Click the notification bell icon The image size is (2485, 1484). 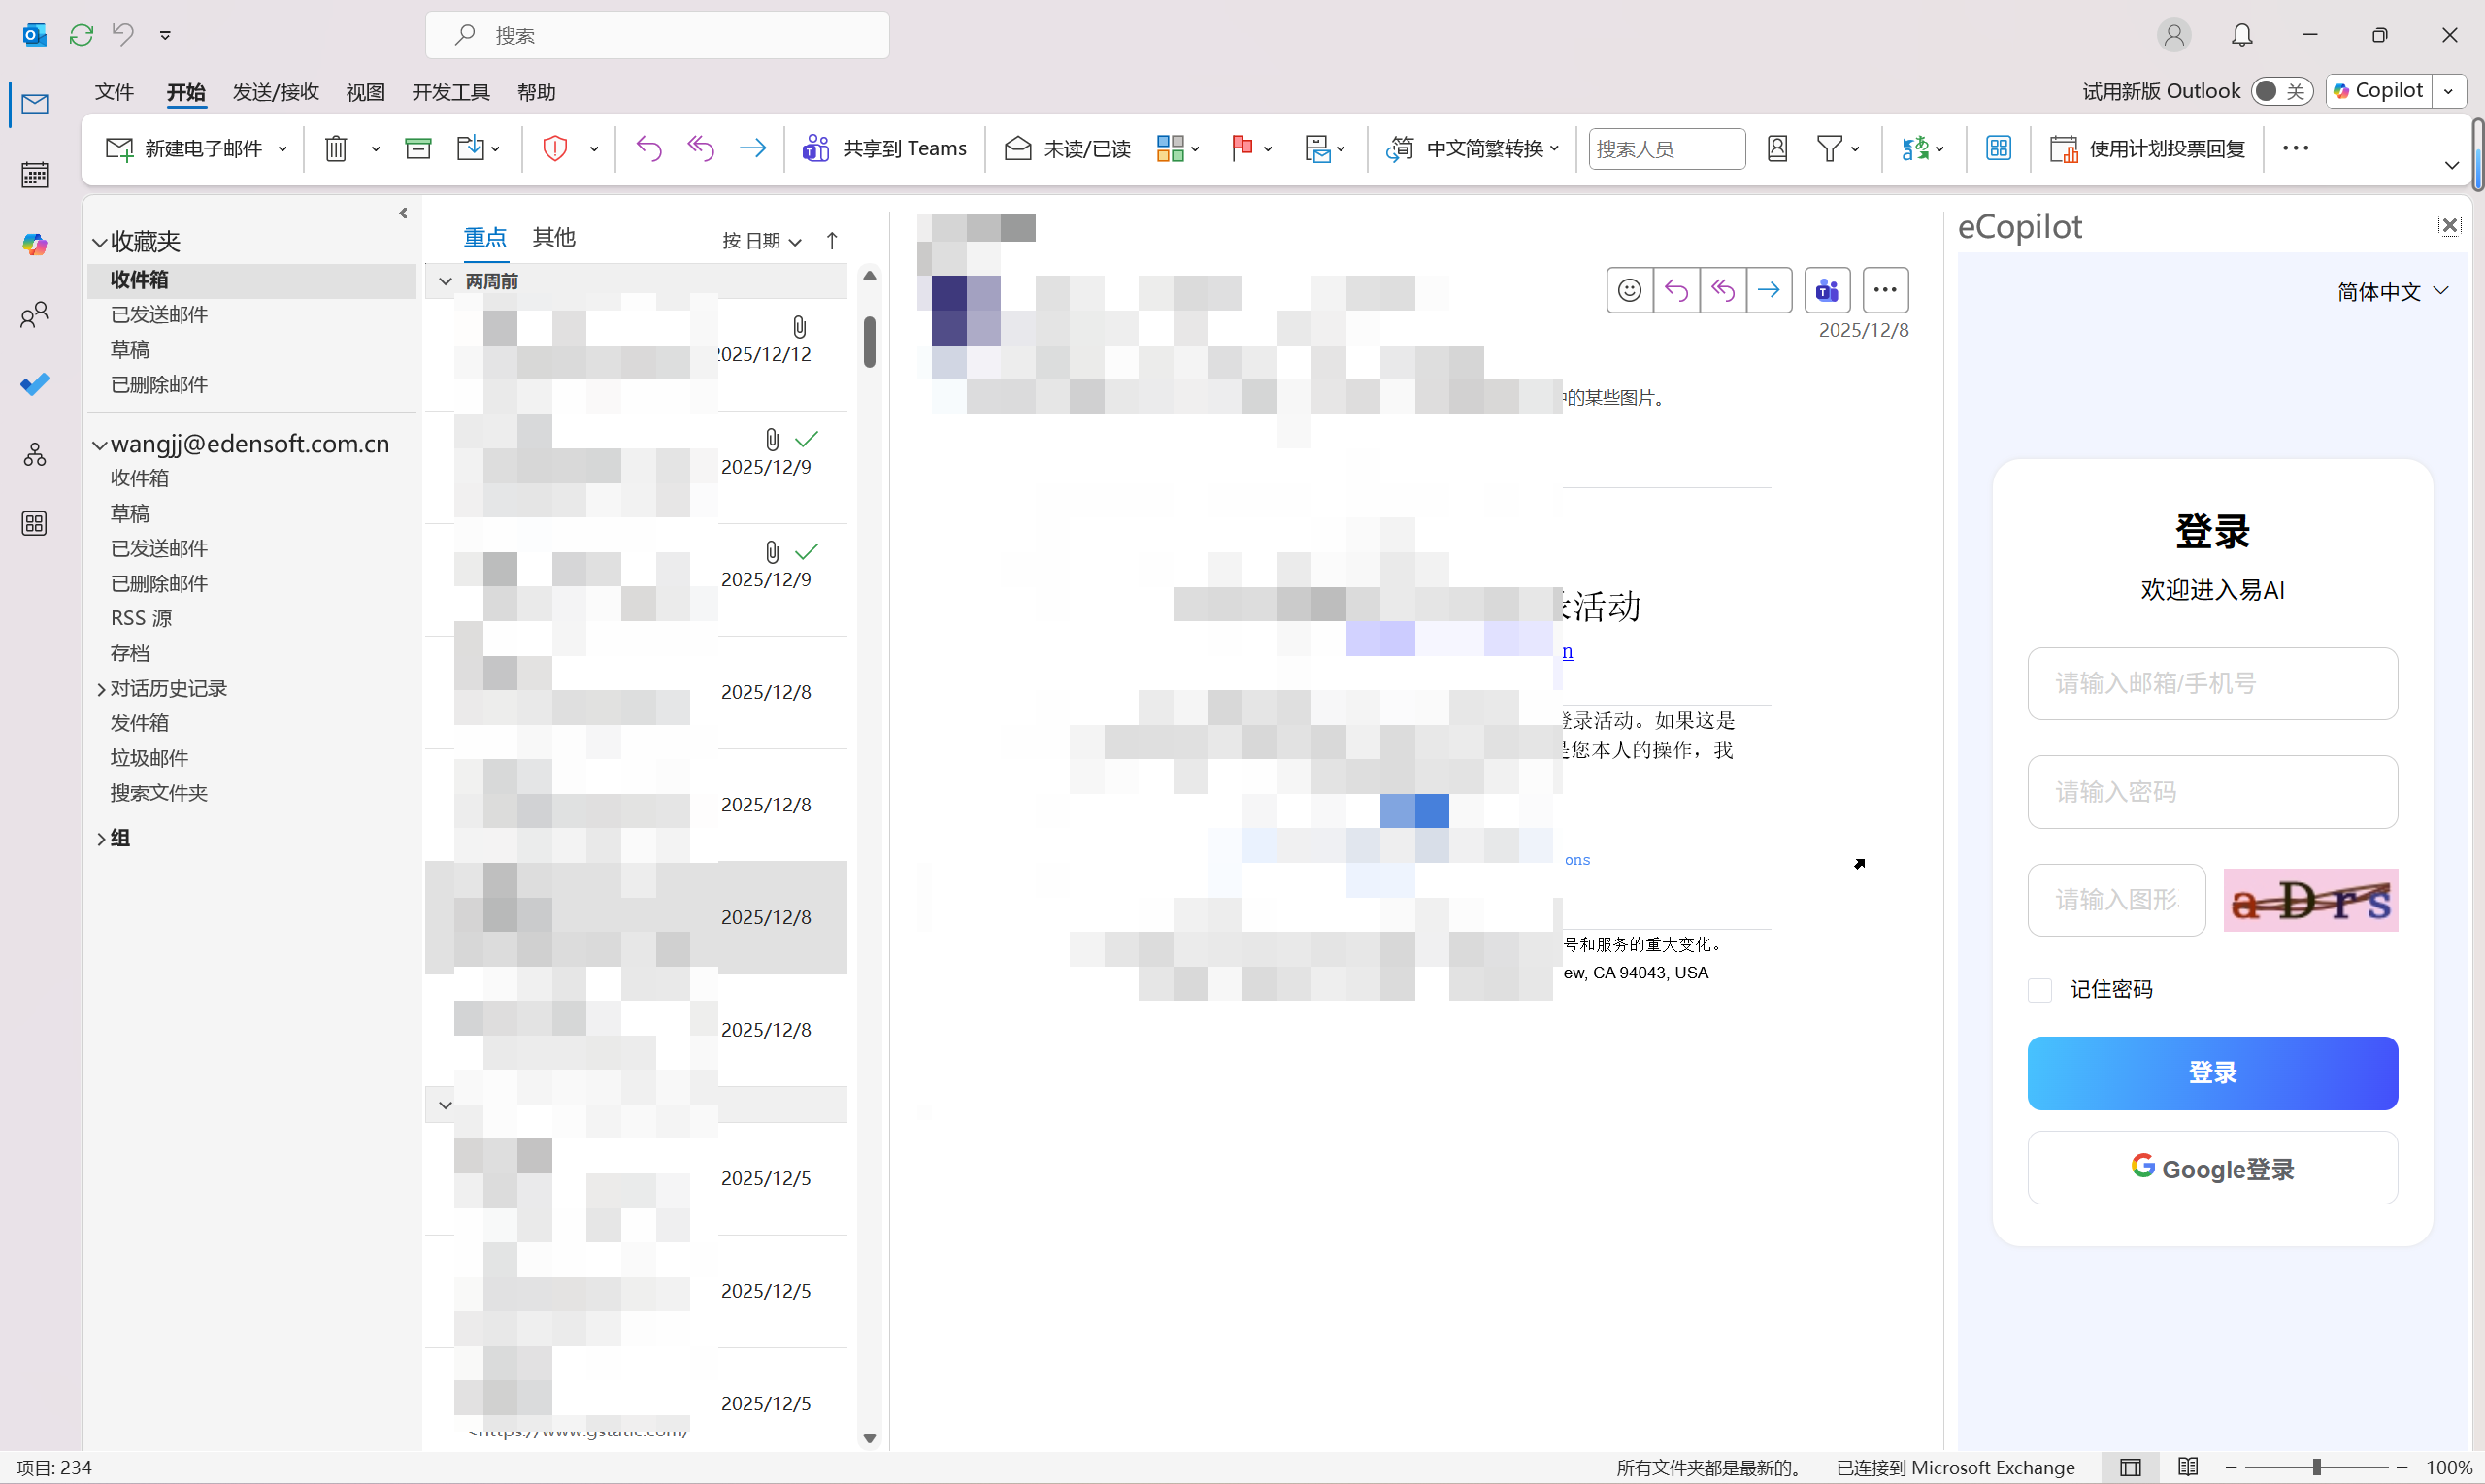click(x=2242, y=35)
